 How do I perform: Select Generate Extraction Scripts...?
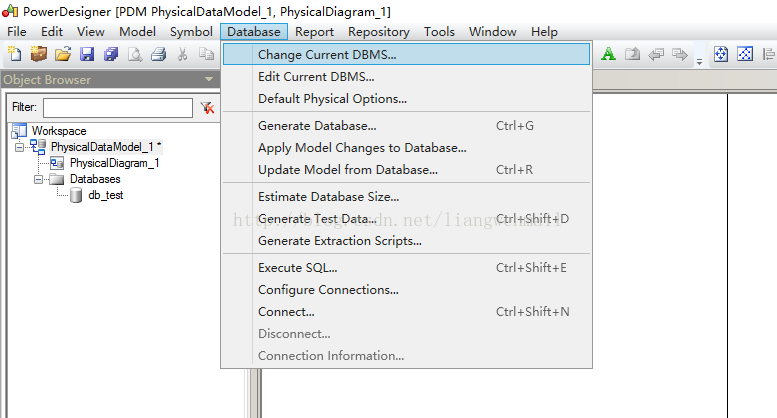click(406, 241)
